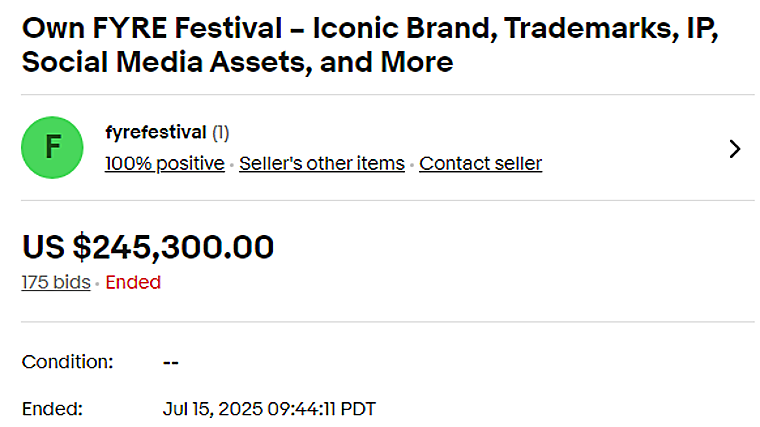
Task: Click the 'US' currency prefix in the price
Action: point(41,246)
